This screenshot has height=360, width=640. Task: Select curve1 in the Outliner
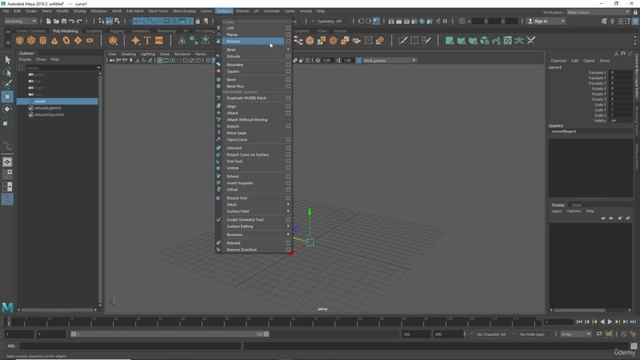[57, 101]
